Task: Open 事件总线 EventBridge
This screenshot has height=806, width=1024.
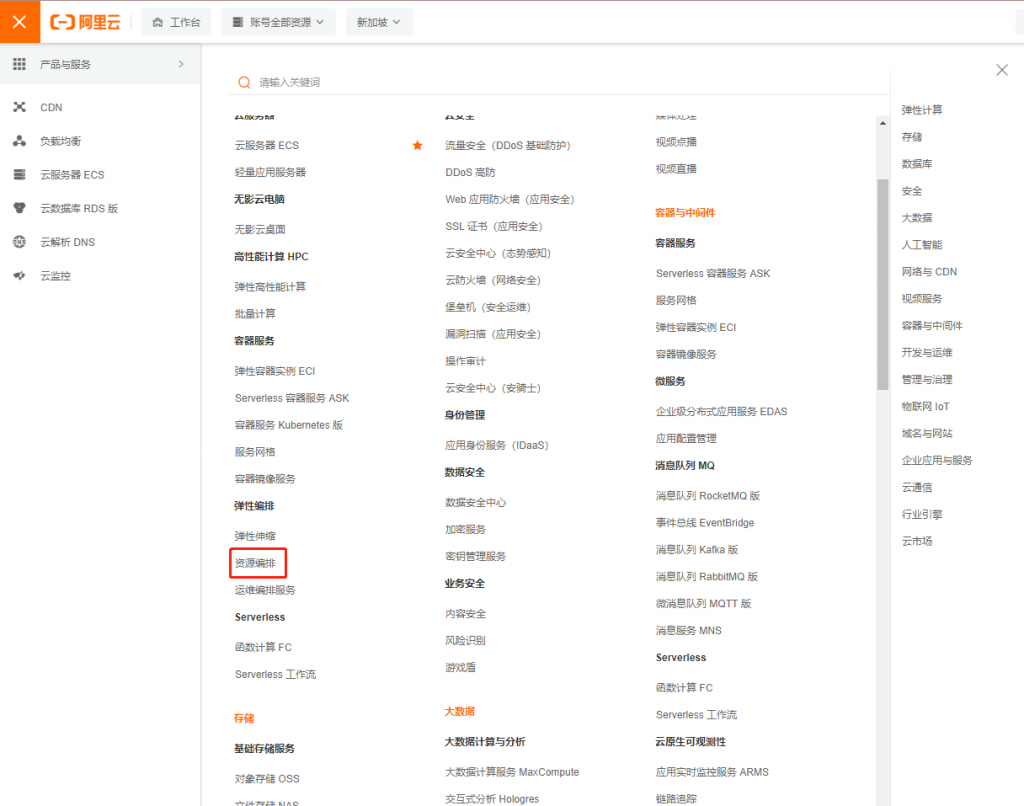Action: [x=705, y=523]
